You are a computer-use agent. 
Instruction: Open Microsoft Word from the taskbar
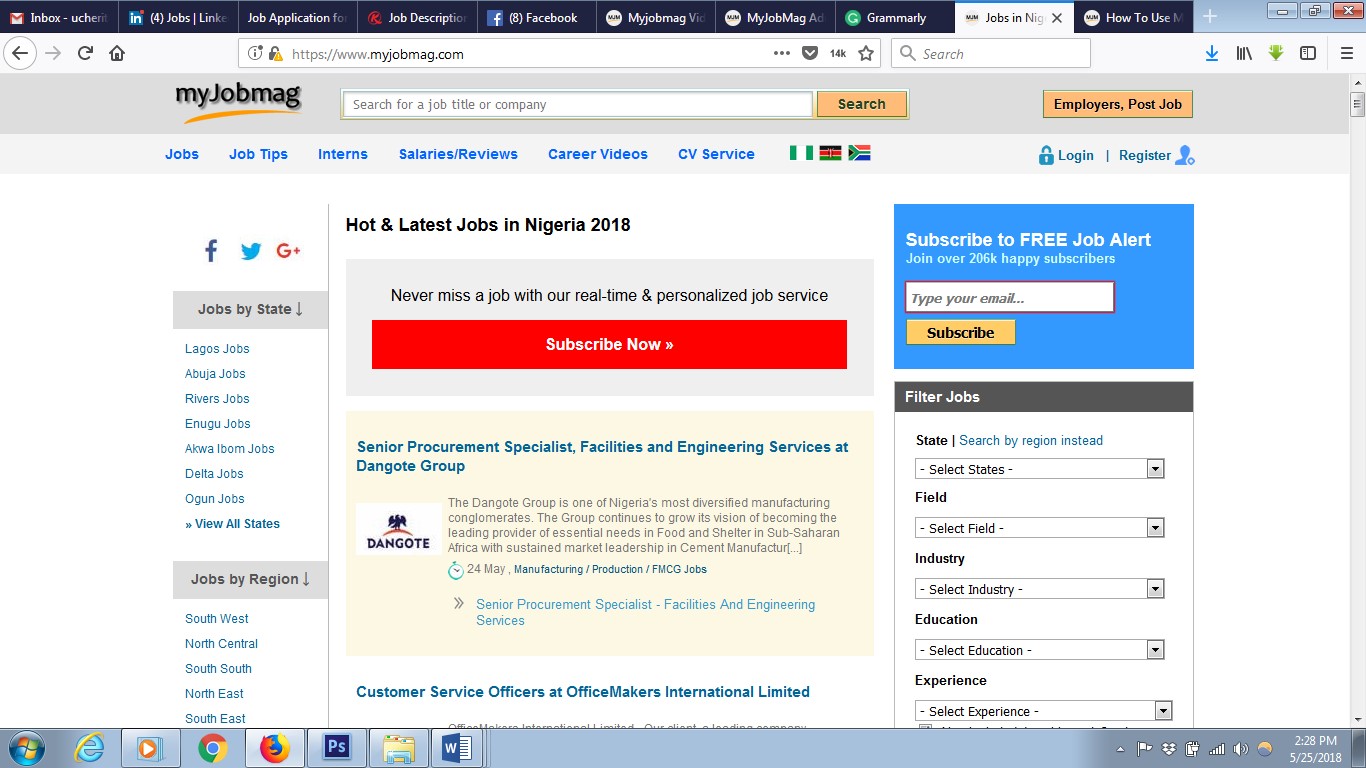coord(457,748)
